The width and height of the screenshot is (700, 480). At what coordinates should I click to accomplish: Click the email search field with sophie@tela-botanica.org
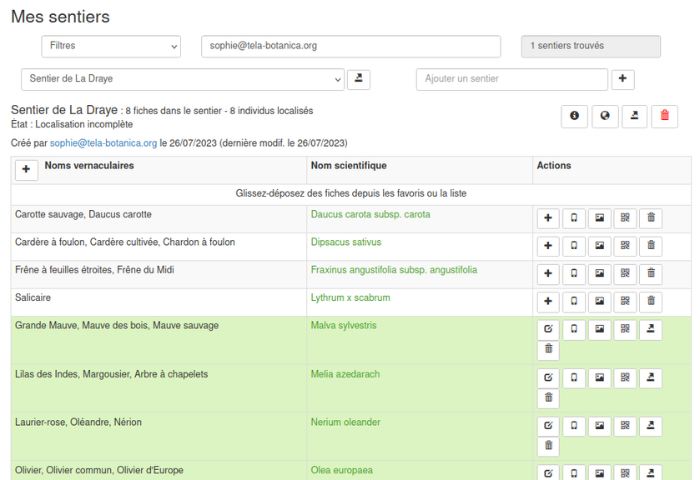tap(350, 46)
